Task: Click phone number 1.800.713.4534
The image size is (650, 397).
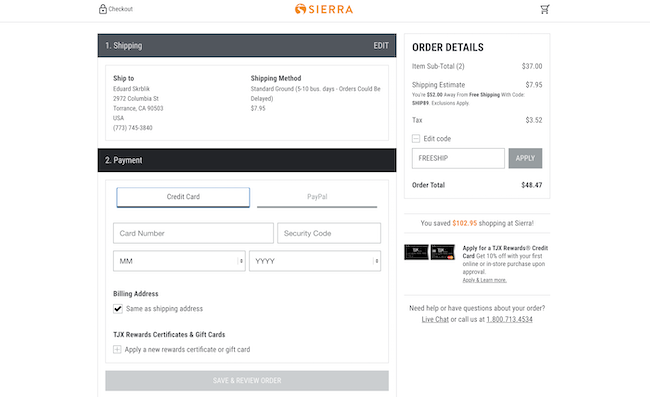Action: coord(509,319)
